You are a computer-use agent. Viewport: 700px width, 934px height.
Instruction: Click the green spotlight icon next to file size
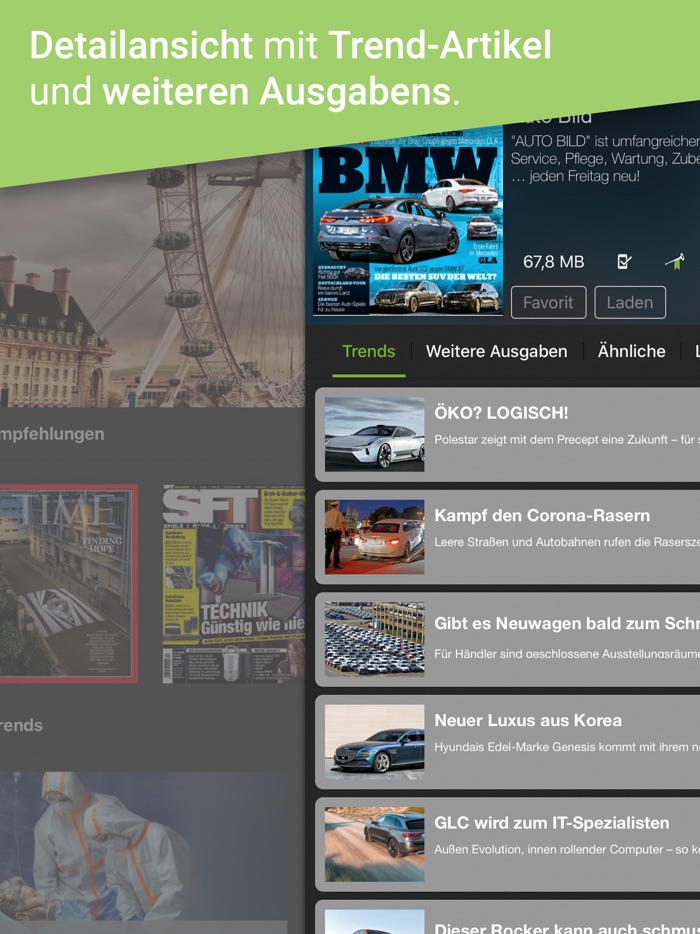click(x=676, y=261)
